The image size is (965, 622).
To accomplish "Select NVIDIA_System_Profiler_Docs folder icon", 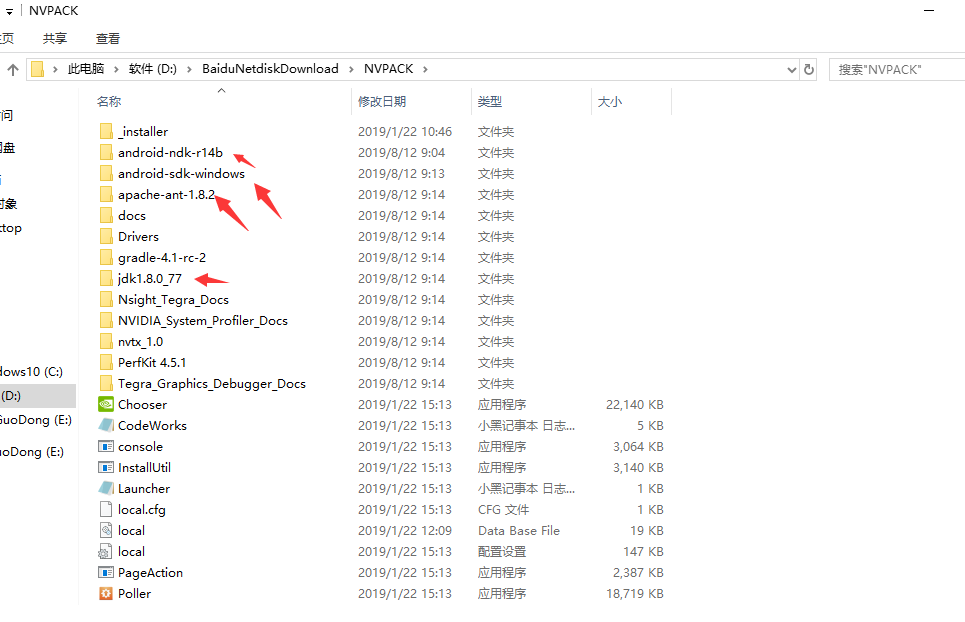I will pyautogui.click(x=106, y=320).
